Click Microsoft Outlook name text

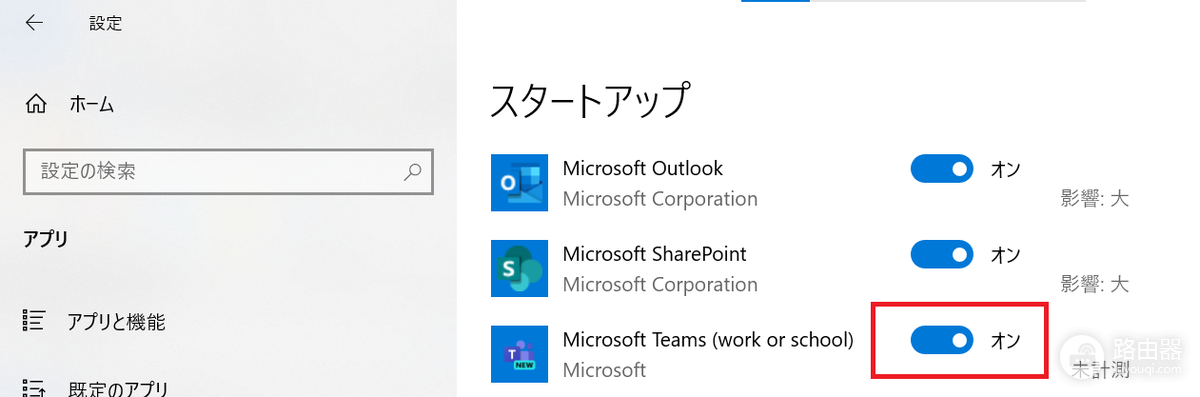[643, 168]
